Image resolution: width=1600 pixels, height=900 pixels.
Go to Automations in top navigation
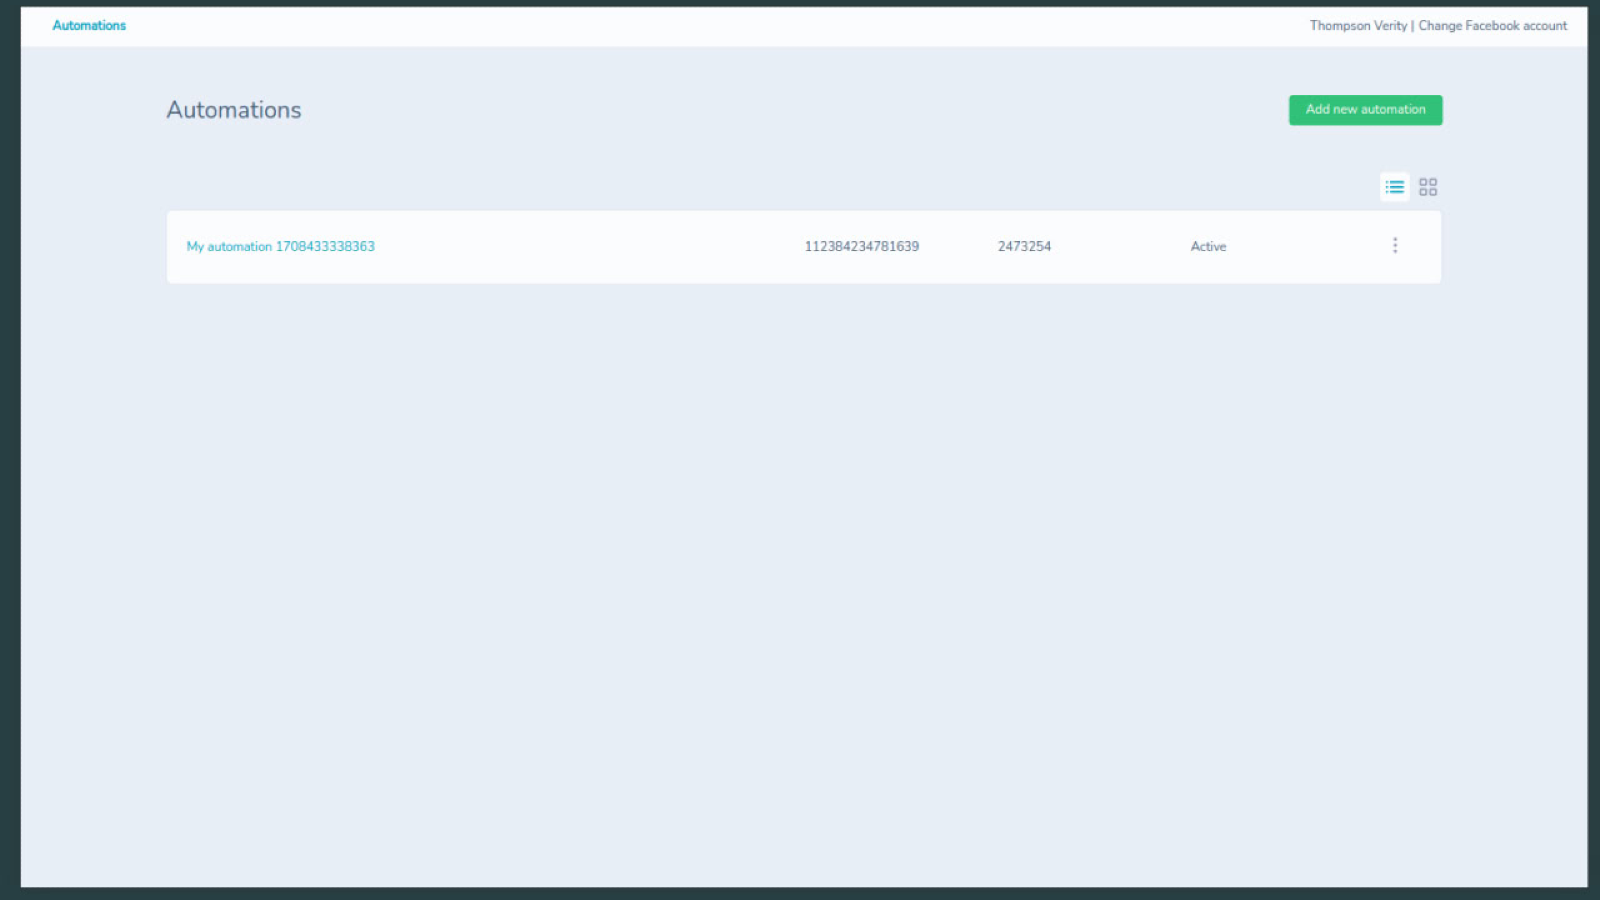tap(89, 26)
